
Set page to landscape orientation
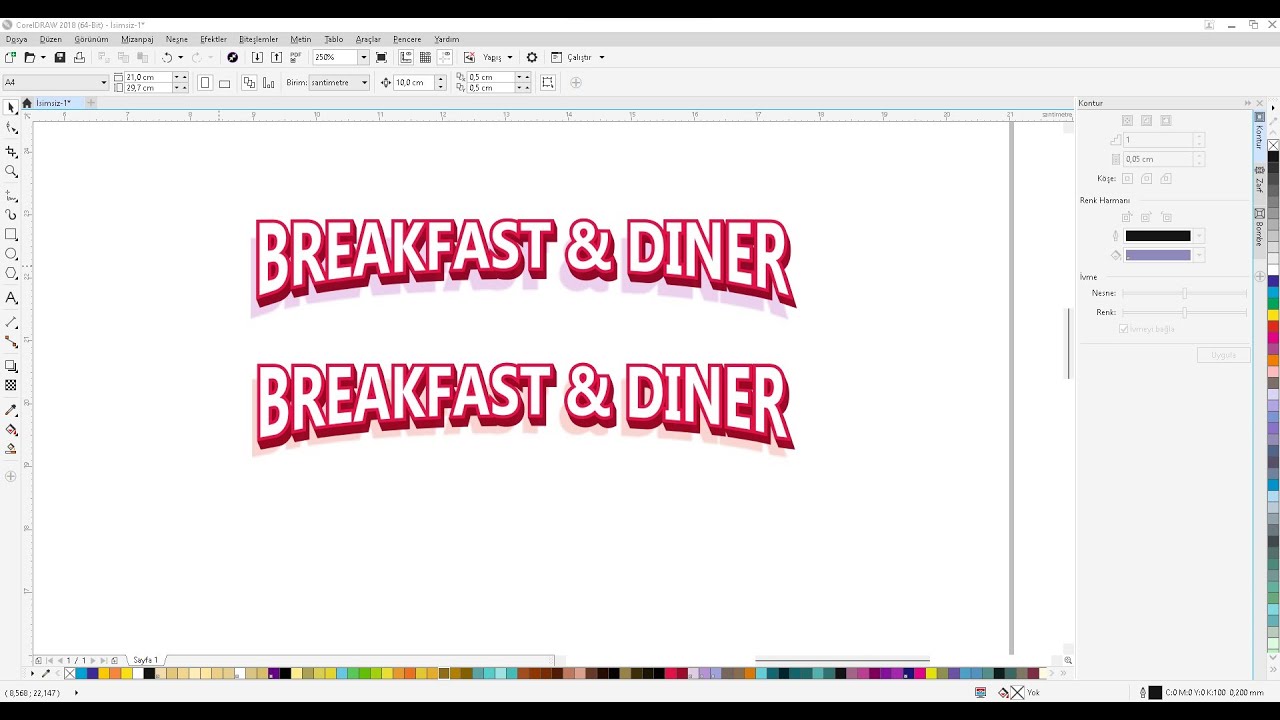pyautogui.click(x=224, y=82)
